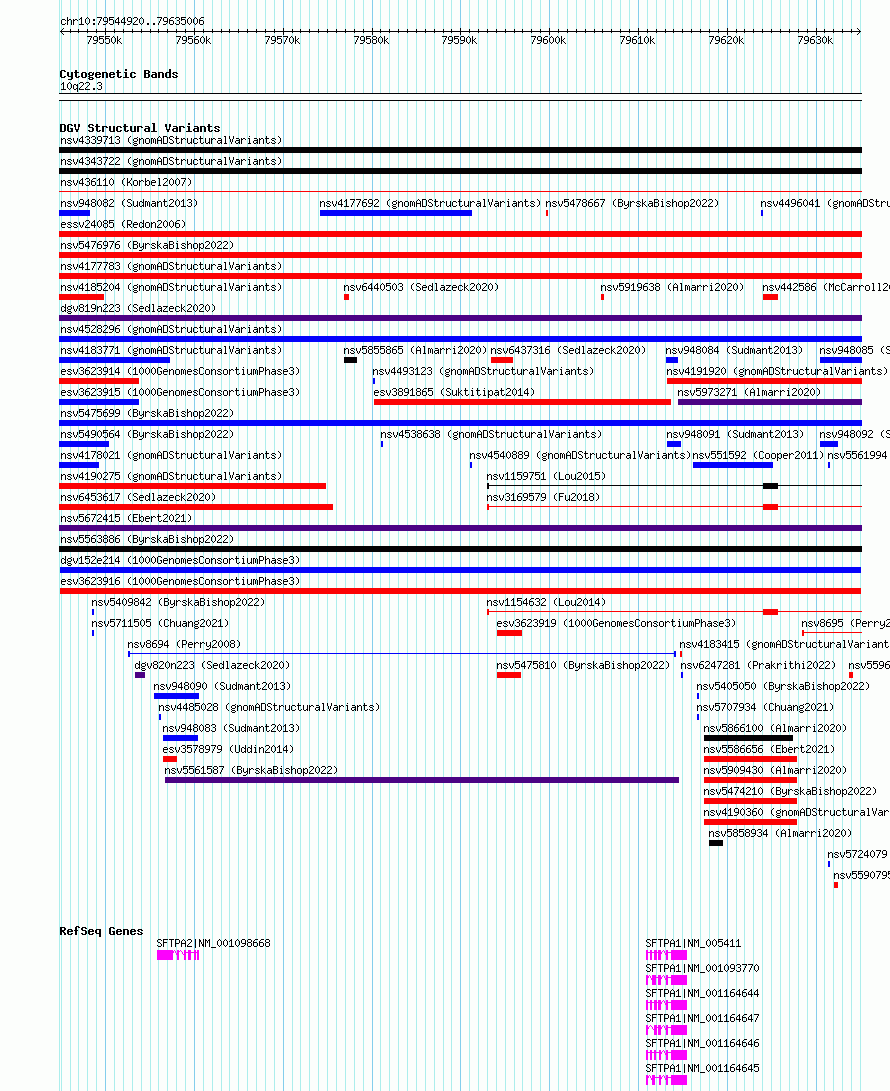The image size is (890, 1091).
Task: Open the nsv4540889 gnomAD variant label
Action: (x=580, y=455)
